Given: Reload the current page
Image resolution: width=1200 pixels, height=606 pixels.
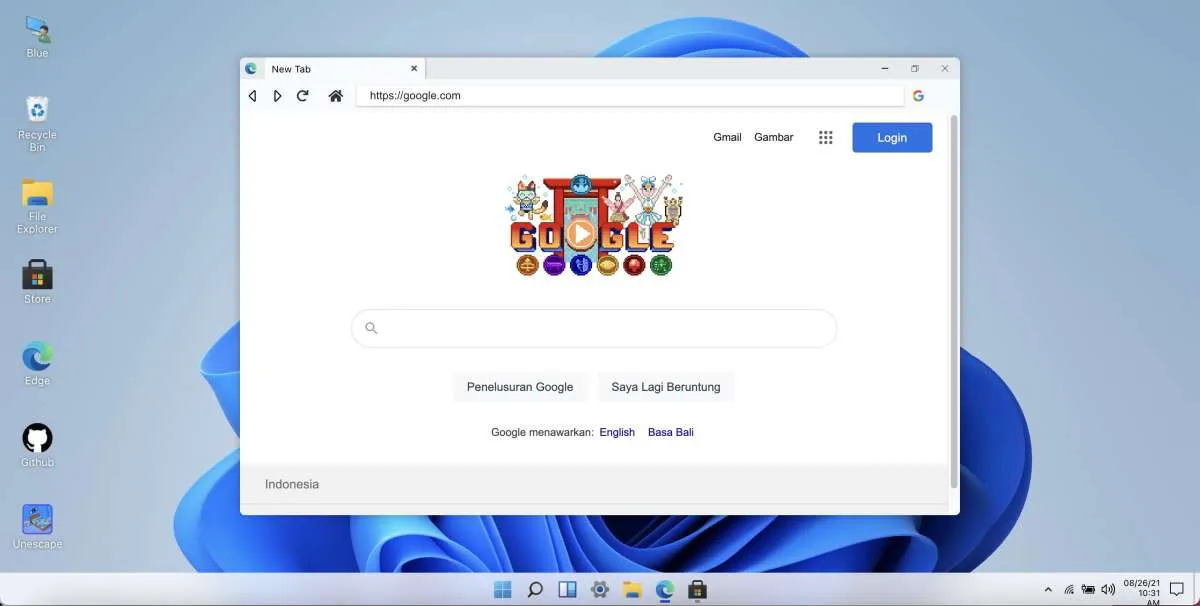Looking at the screenshot, I should click(302, 95).
